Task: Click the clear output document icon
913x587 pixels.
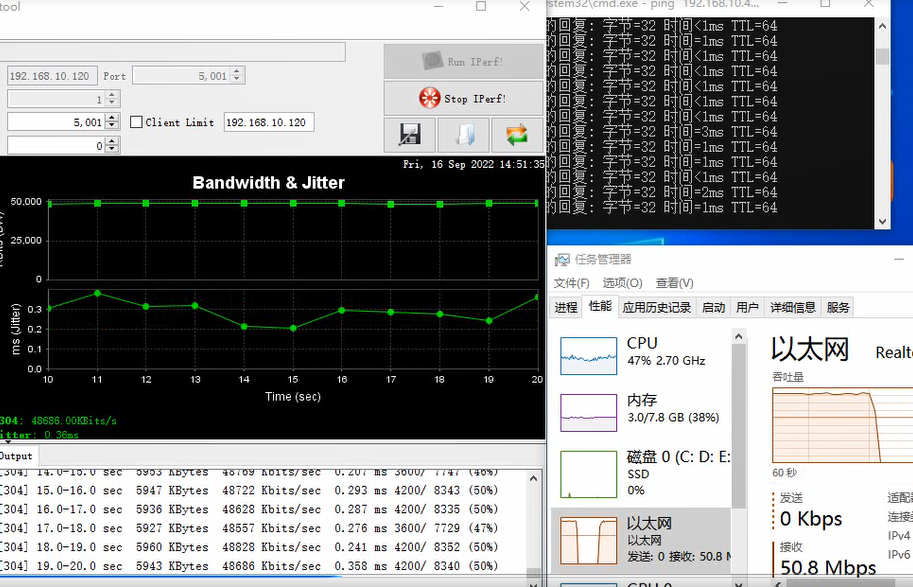Action: (x=464, y=135)
